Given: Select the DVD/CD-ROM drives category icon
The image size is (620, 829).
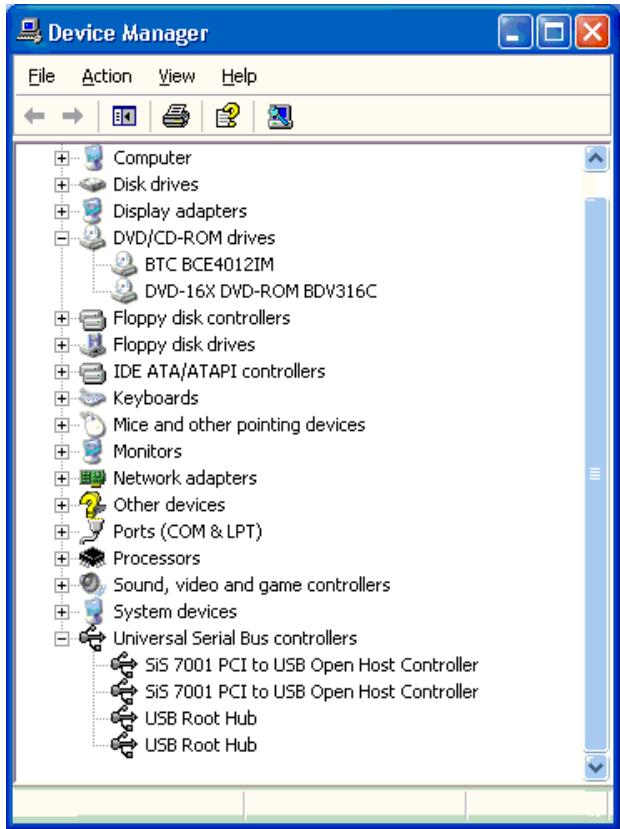Looking at the screenshot, I should (x=93, y=238).
